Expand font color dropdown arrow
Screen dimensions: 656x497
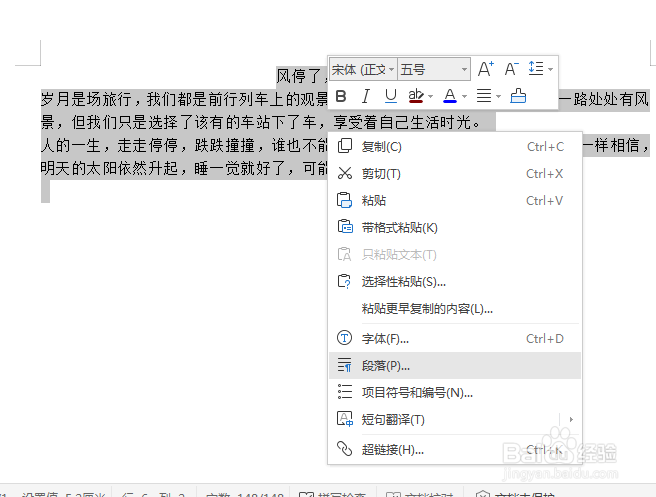coord(464,97)
